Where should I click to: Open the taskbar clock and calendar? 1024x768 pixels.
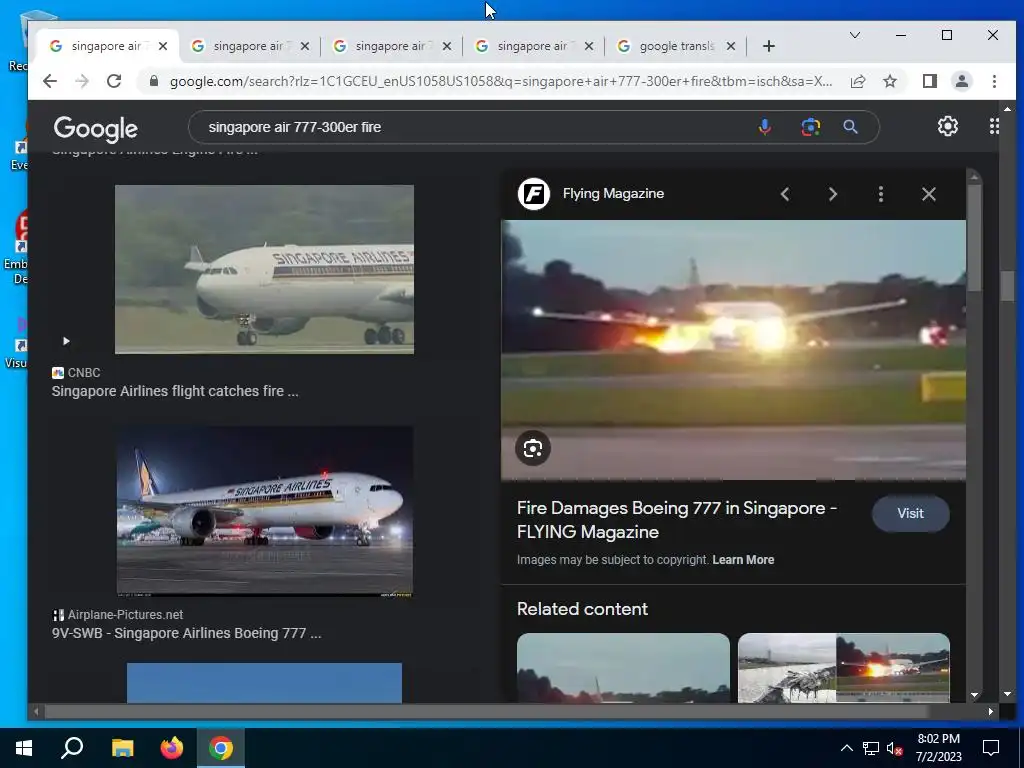click(x=938, y=748)
